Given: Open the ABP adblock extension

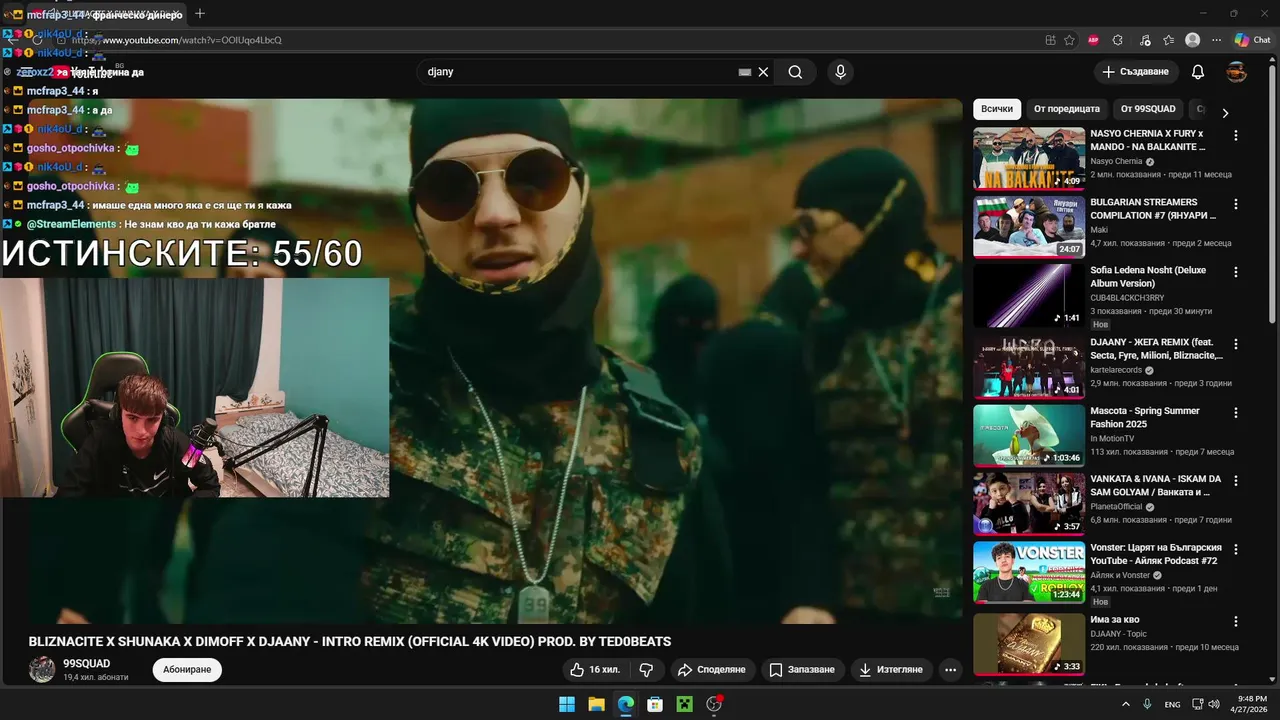Looking at the screenshot, I should coord(1093,40).
